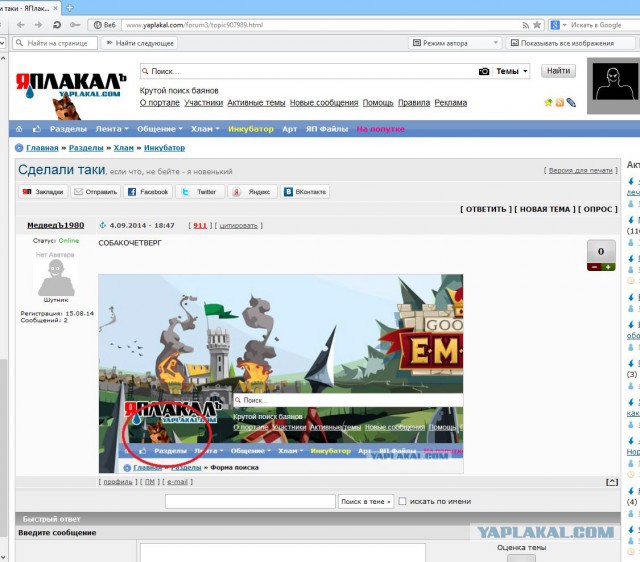Share via Яндекс button
Screen dimensions: 640x562
252,192
